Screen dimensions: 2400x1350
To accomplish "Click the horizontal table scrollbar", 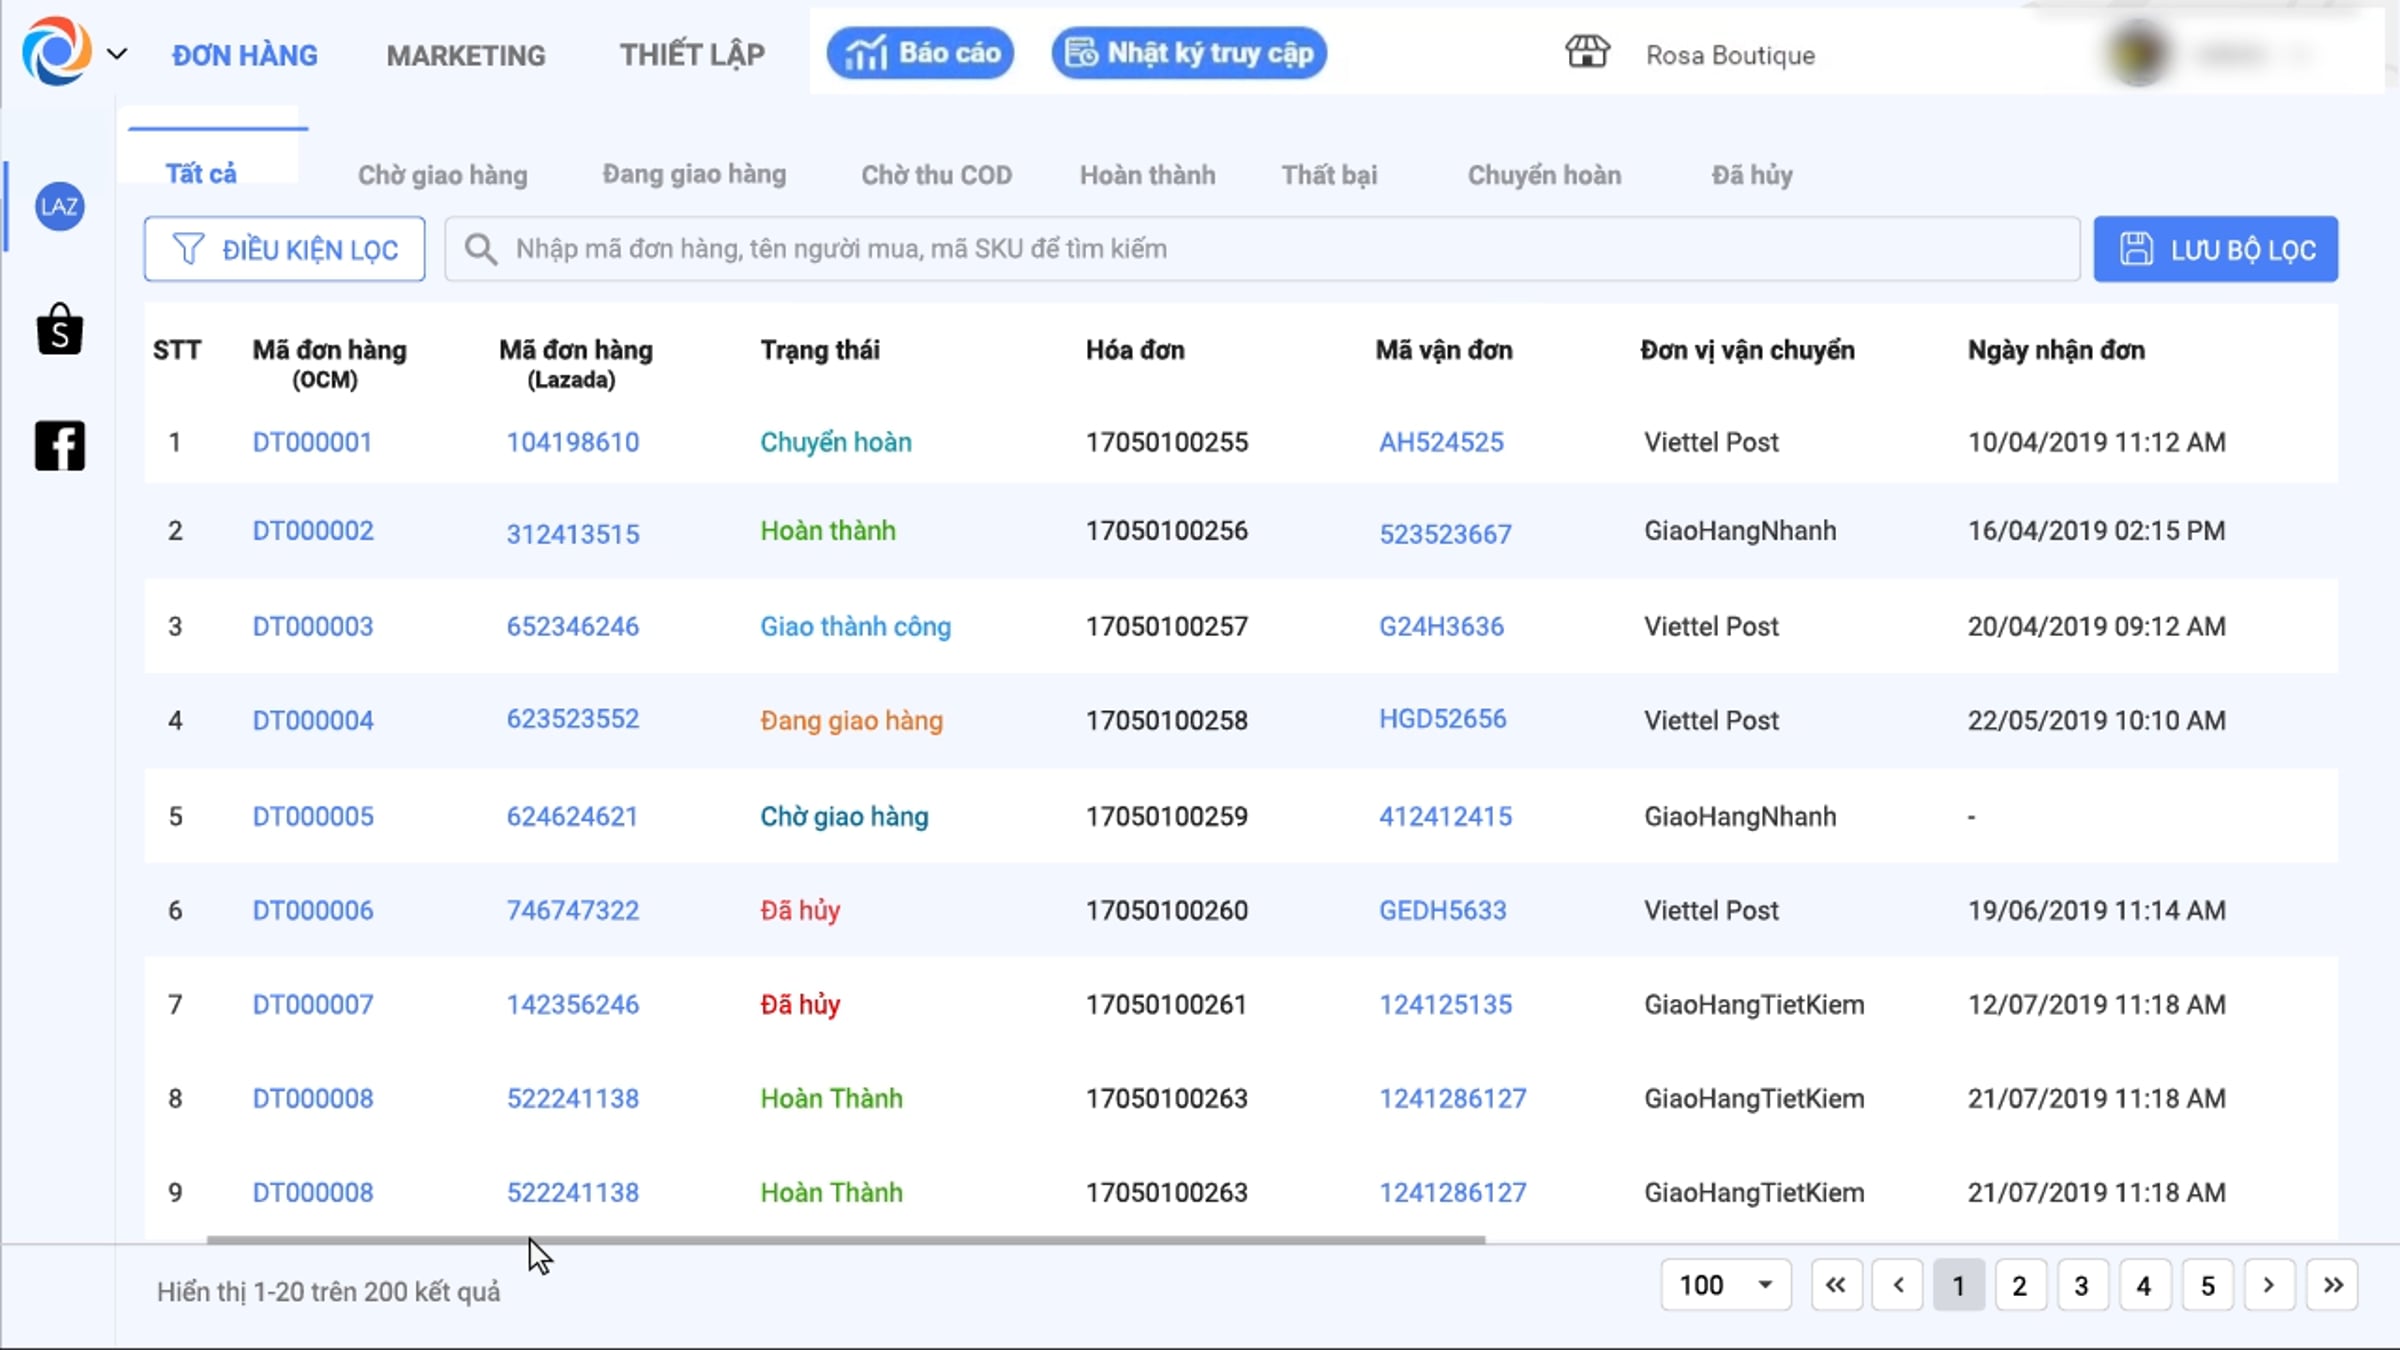I will tap(845, 1240).
